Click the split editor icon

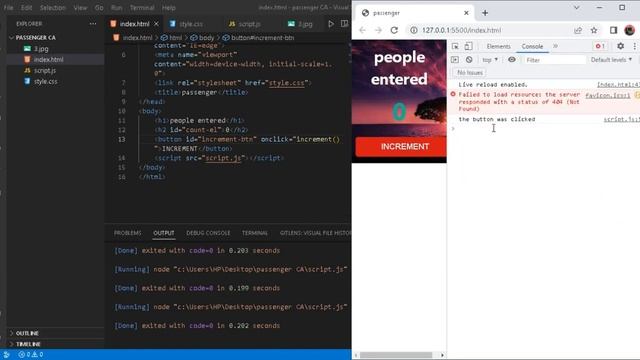pos(344,24)
